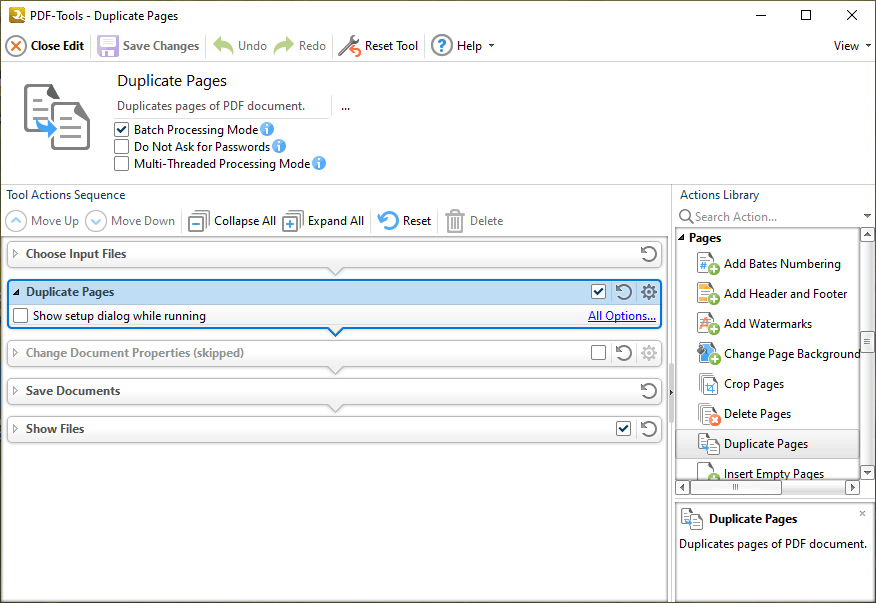This screenshot has width=876, height=603.
Task: Enable Multi-Threaded Processing Mode
Action: tap(121, 164)
